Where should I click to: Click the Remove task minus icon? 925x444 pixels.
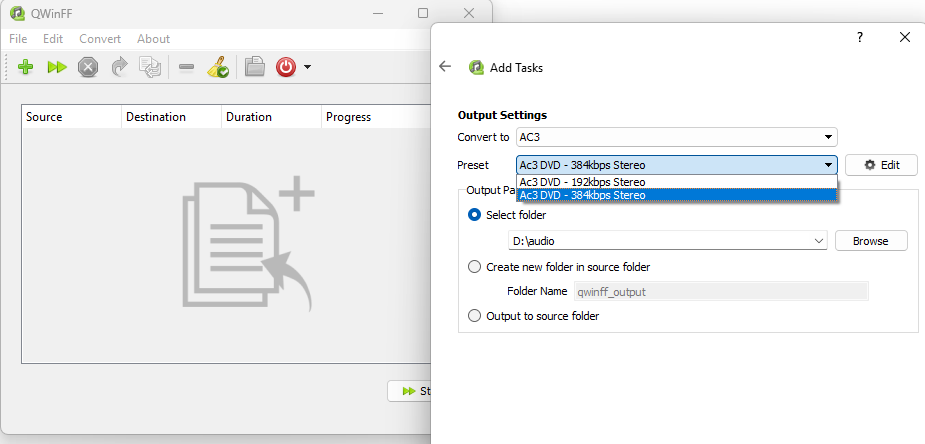click(186, 67)
